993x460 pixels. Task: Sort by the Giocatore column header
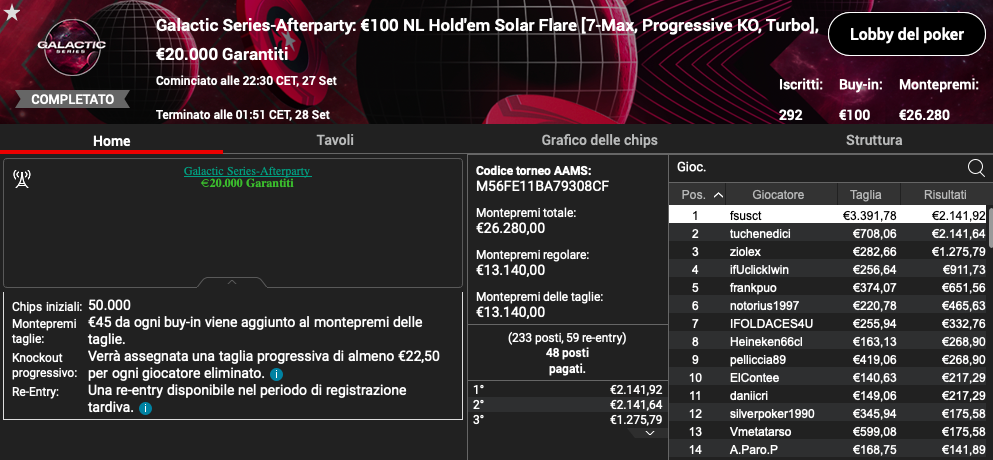pos(778,195)
